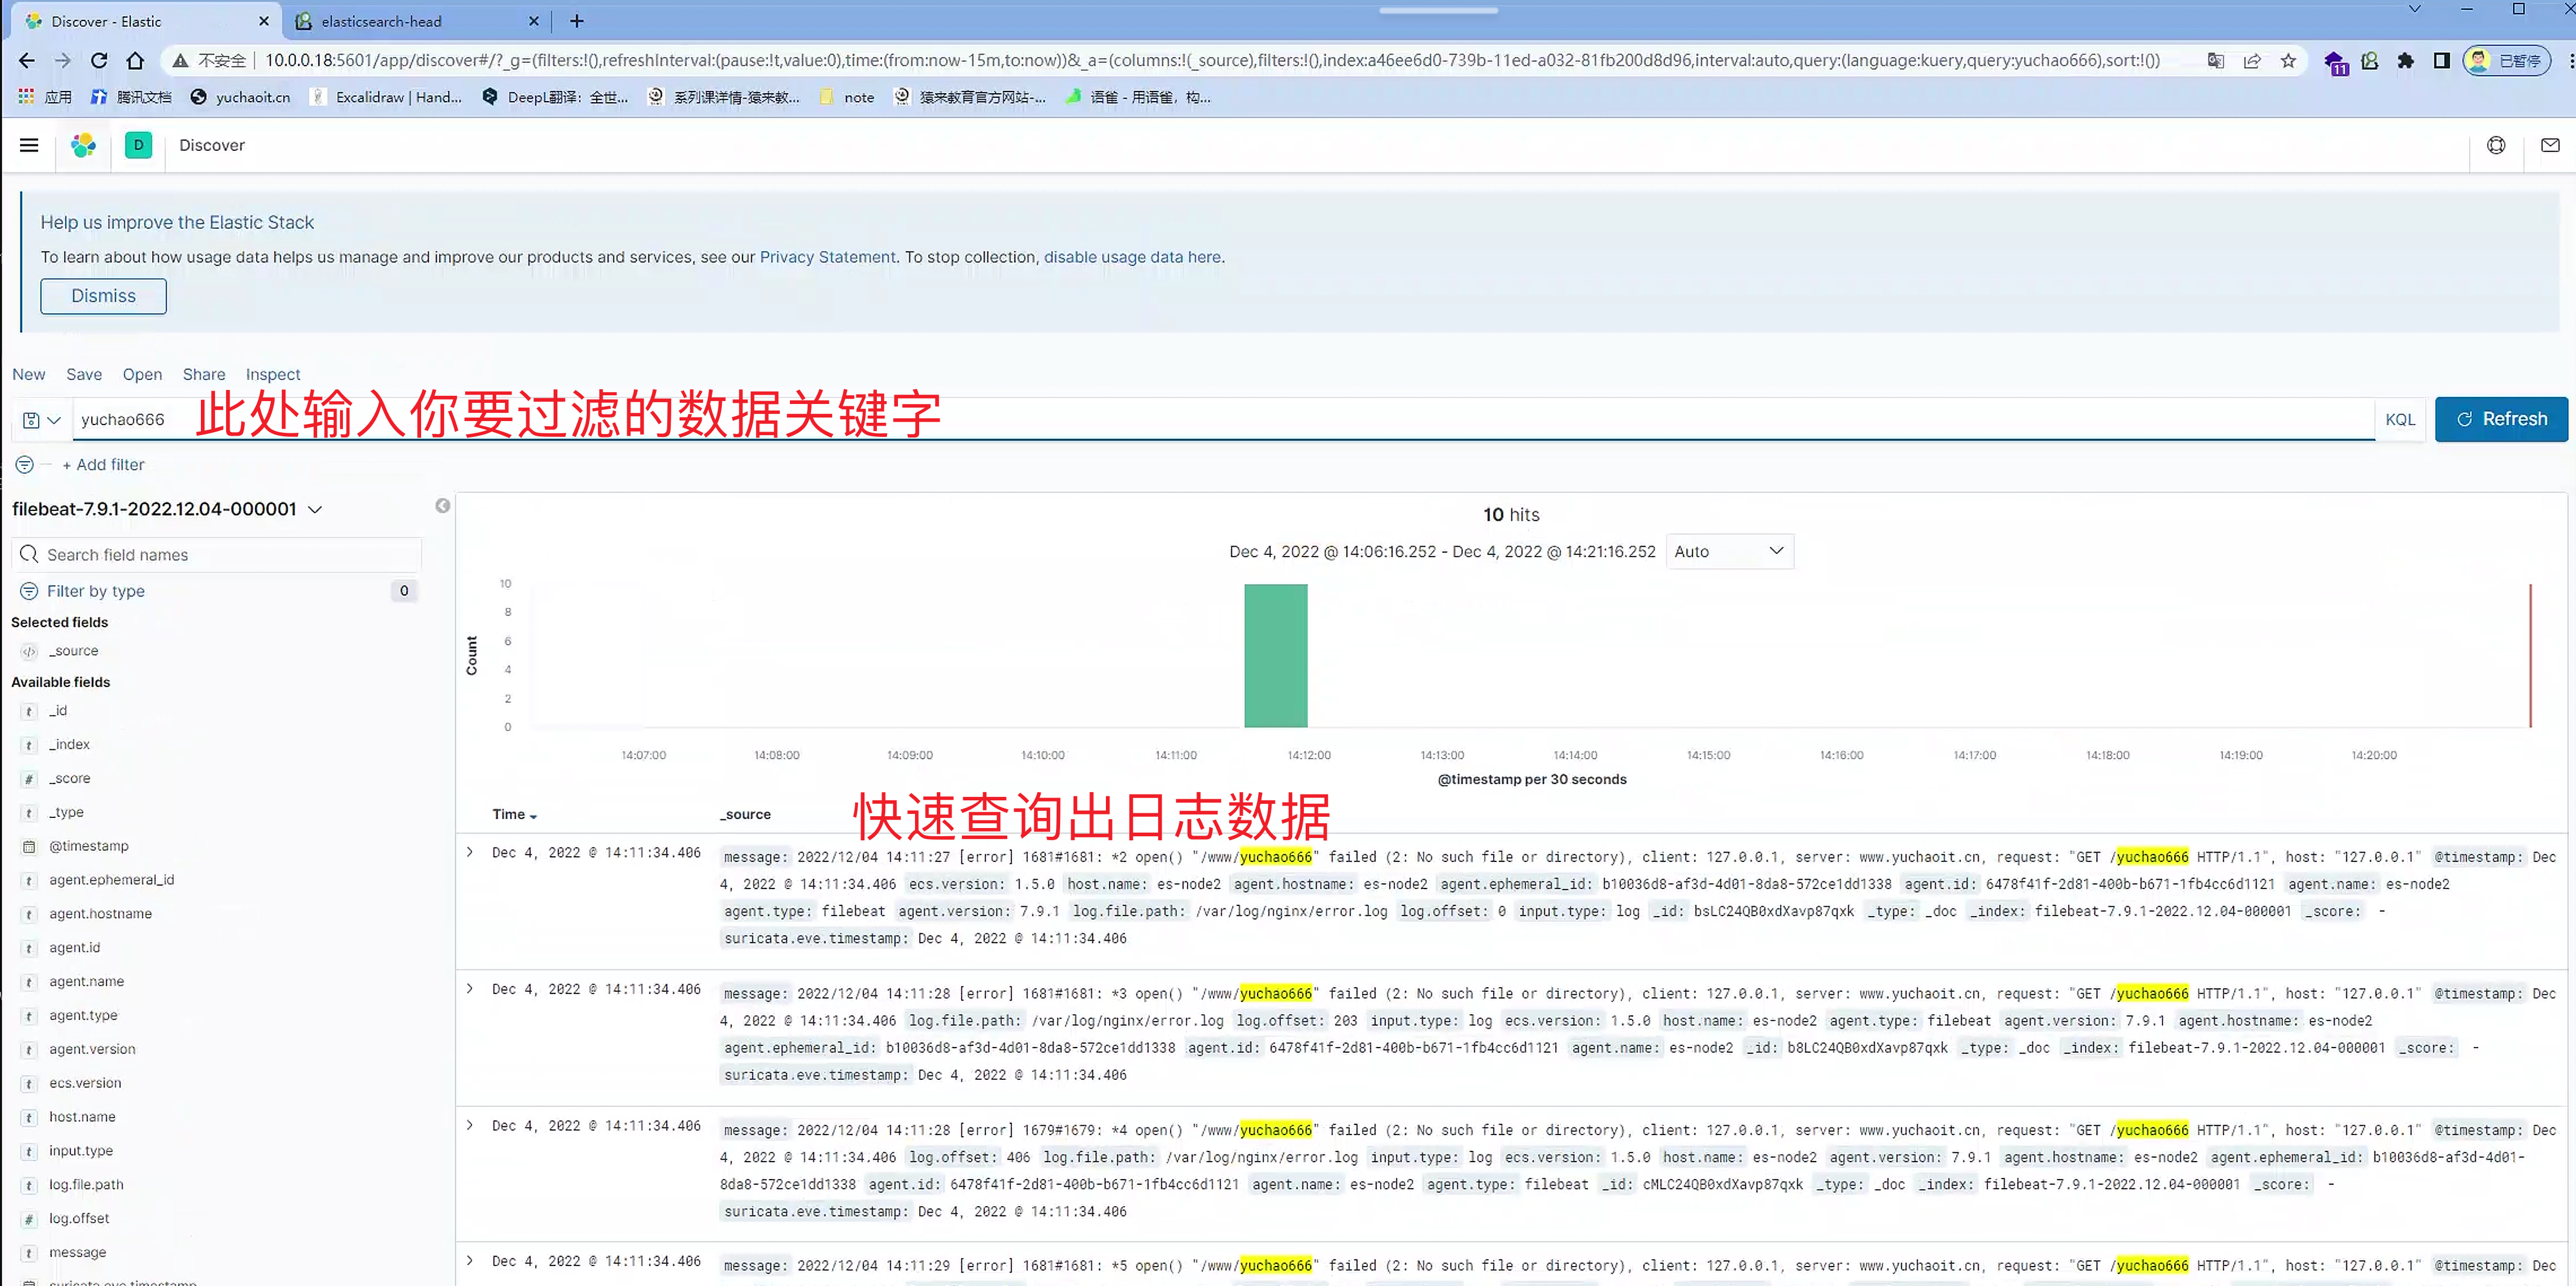Screen dimensions: 2576x1286
Task: Open the Inspect menu item
Action: 272,374
